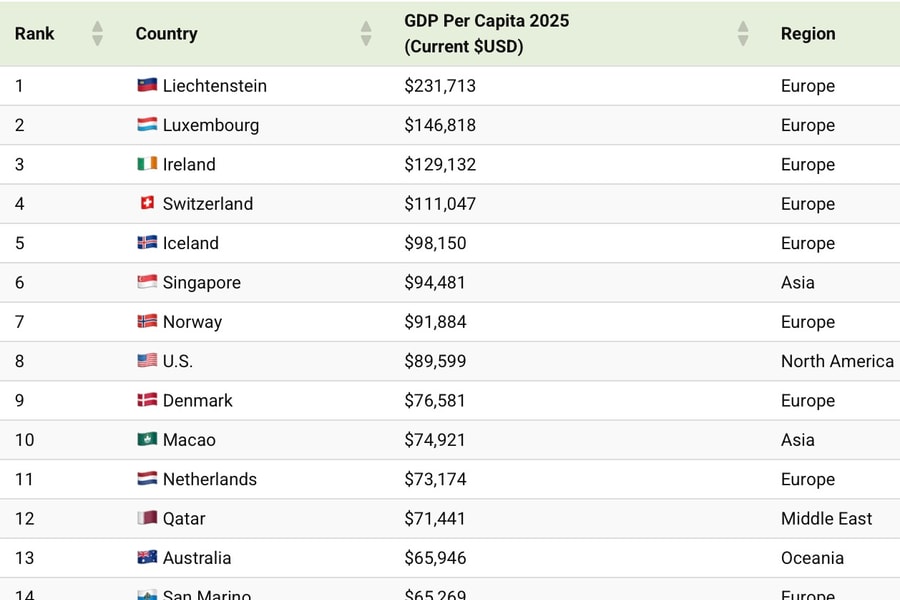Click the Ireland flag icon
The width and height of the screenshot is (900, 600).
[147, 164]
